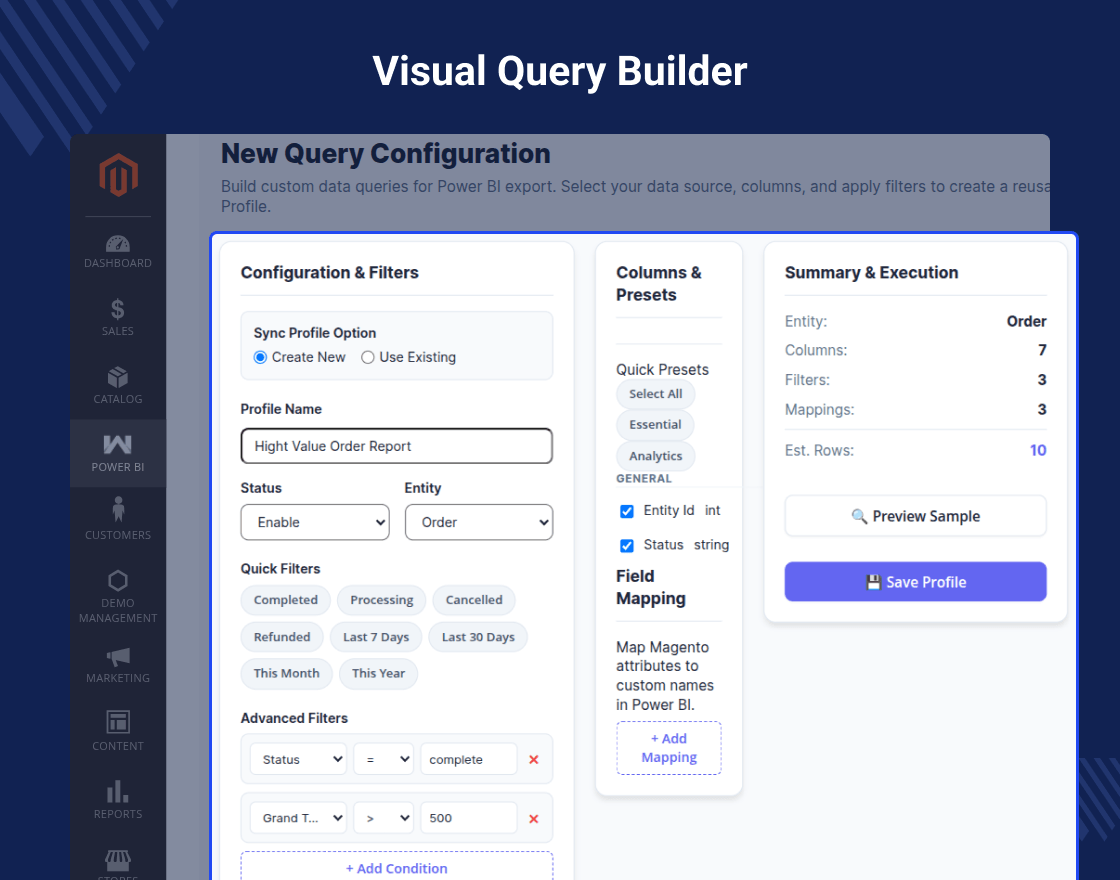
Task: Open the Grand T... field dropdown
Action: pos(299,818)
